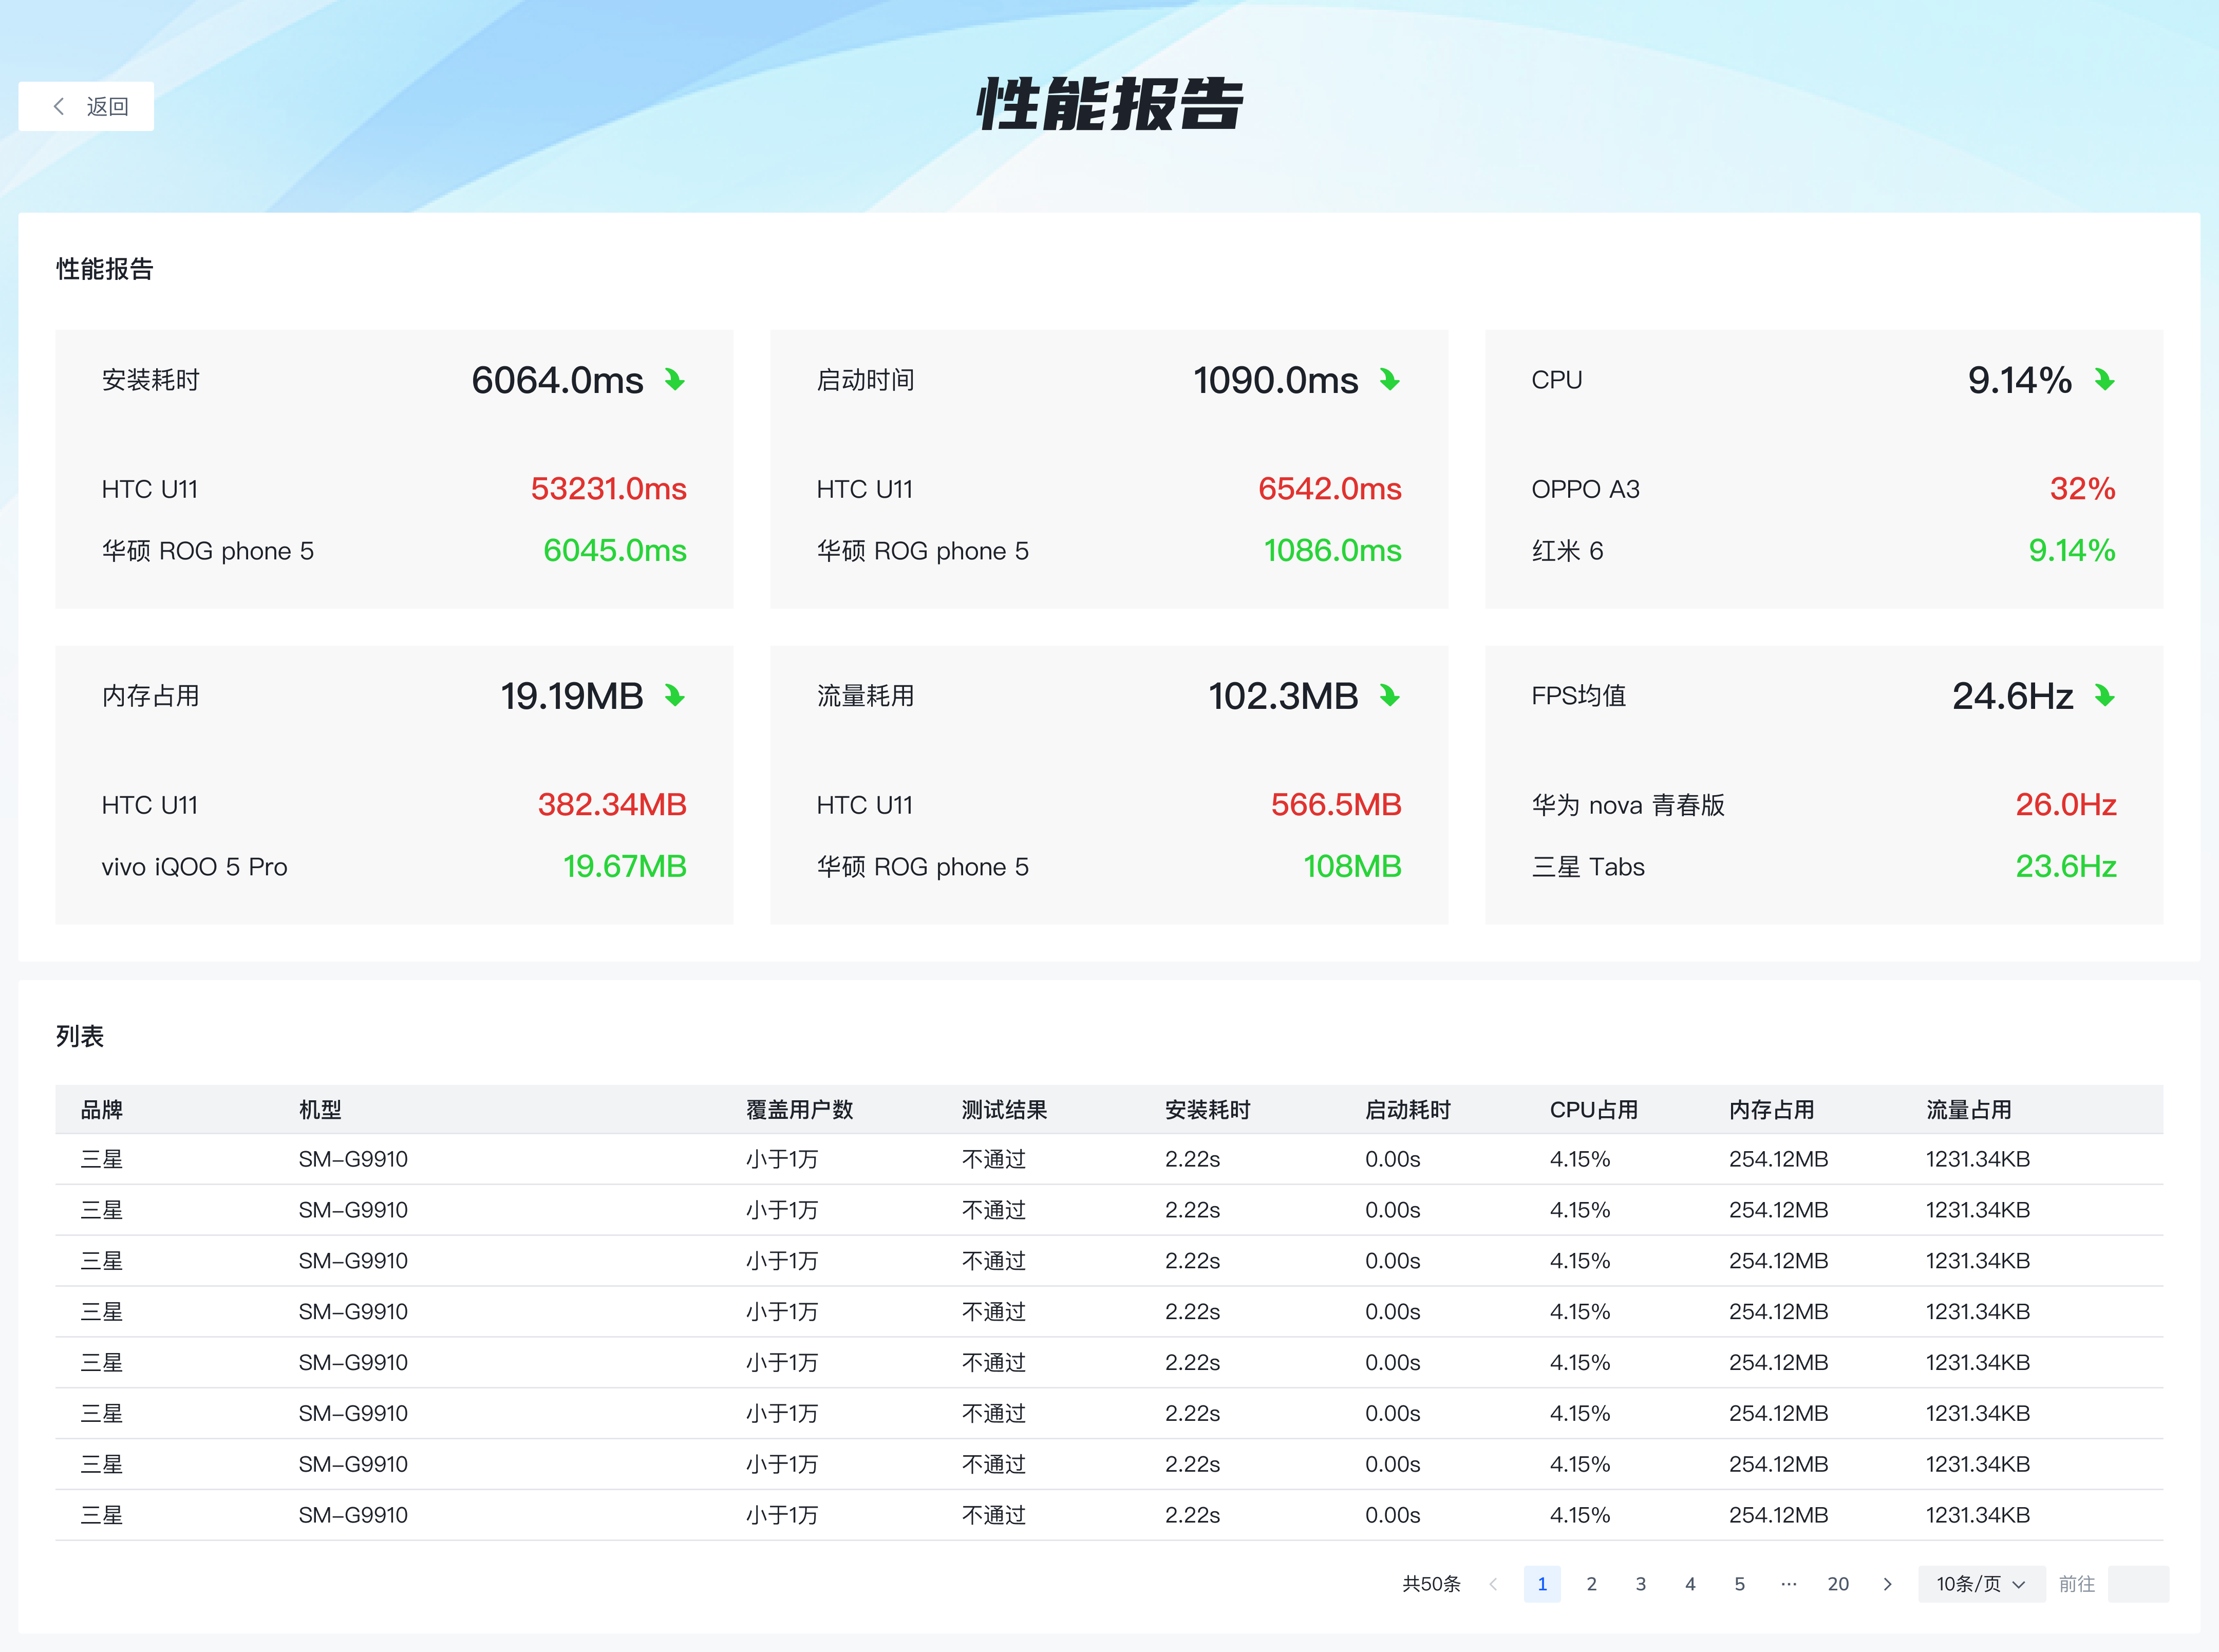2219x1652 pixels.
Task: Go to the next page with right chevron
Action: click(x=1887, y=1584)
